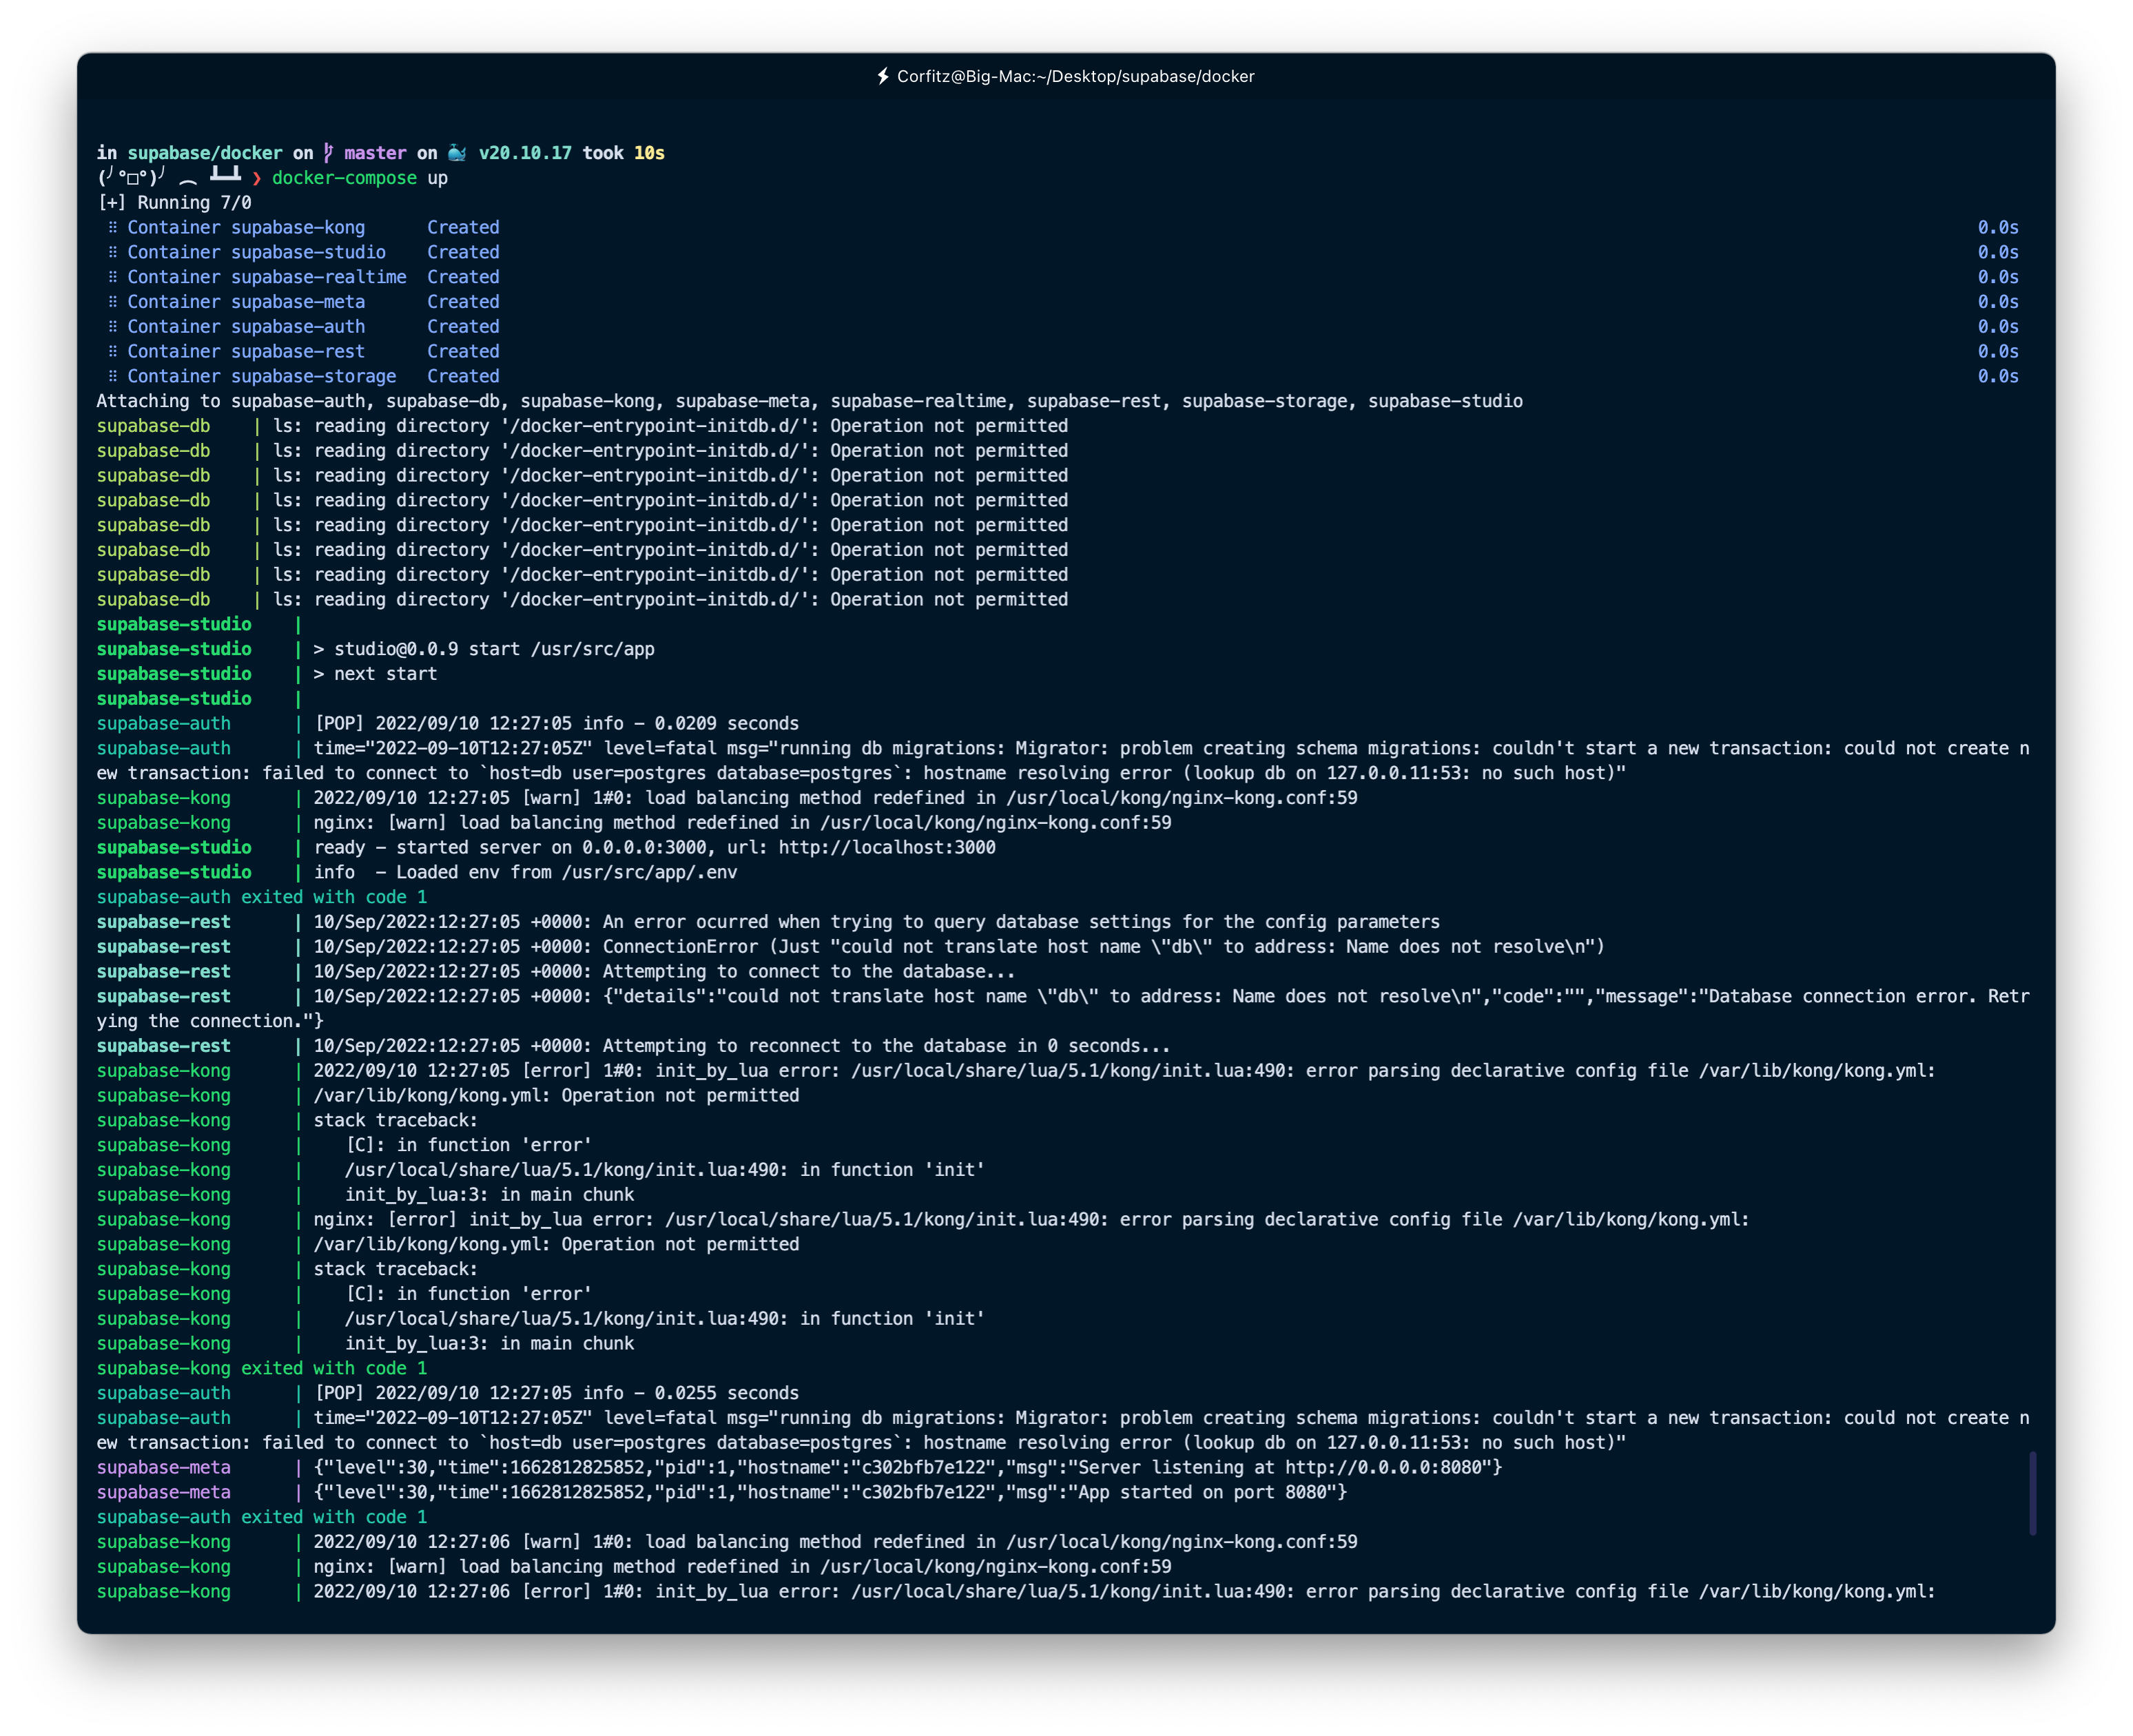
Task: Select the docker-compose up command text
Action: pos(360,178)
